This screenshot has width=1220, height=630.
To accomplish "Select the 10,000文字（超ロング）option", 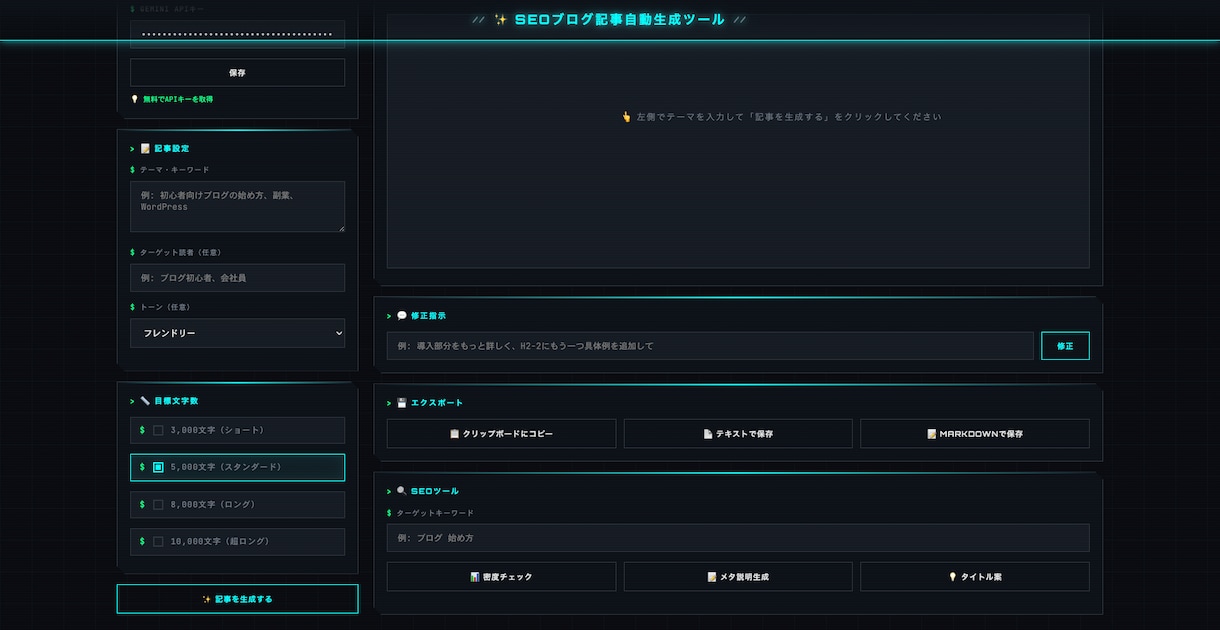I will coord(237,542).
